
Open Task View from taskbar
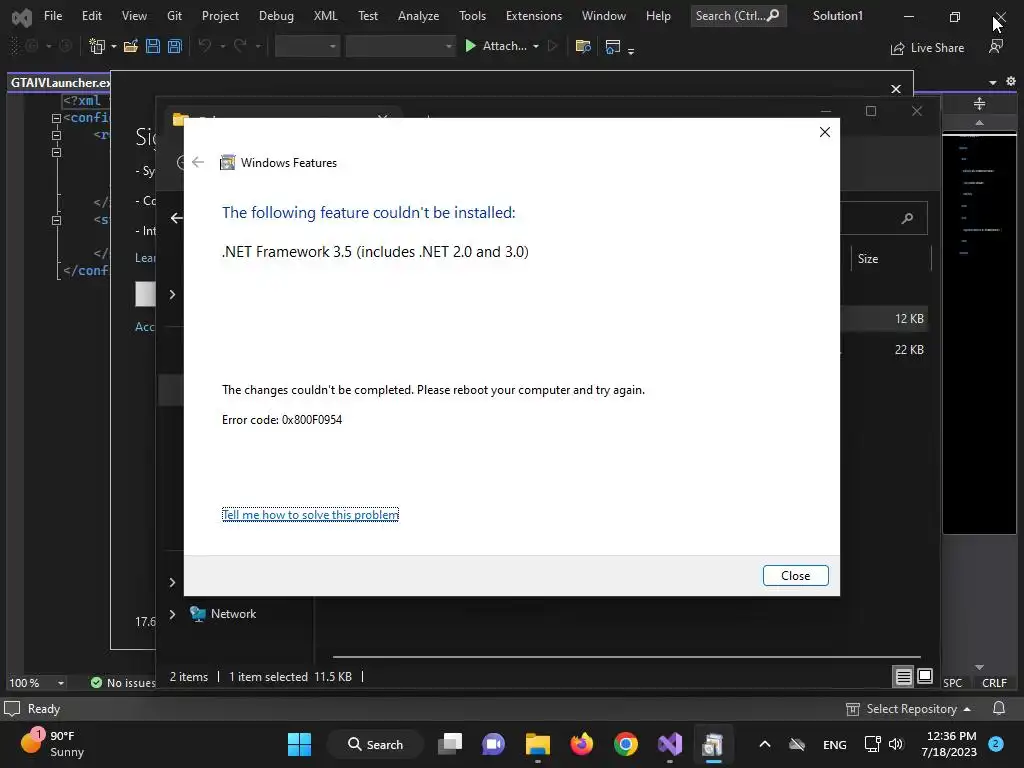tap(449, 744)
